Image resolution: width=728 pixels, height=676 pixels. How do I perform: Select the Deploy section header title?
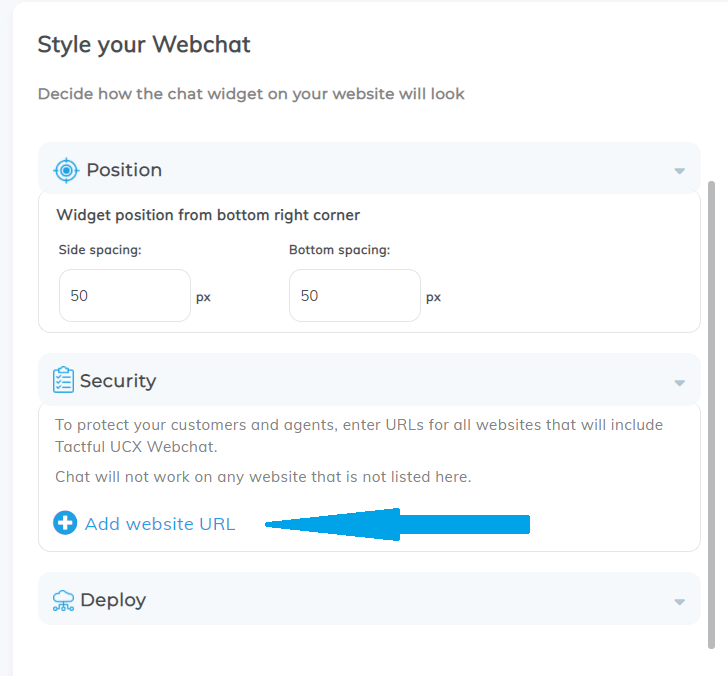pos(113,600)
